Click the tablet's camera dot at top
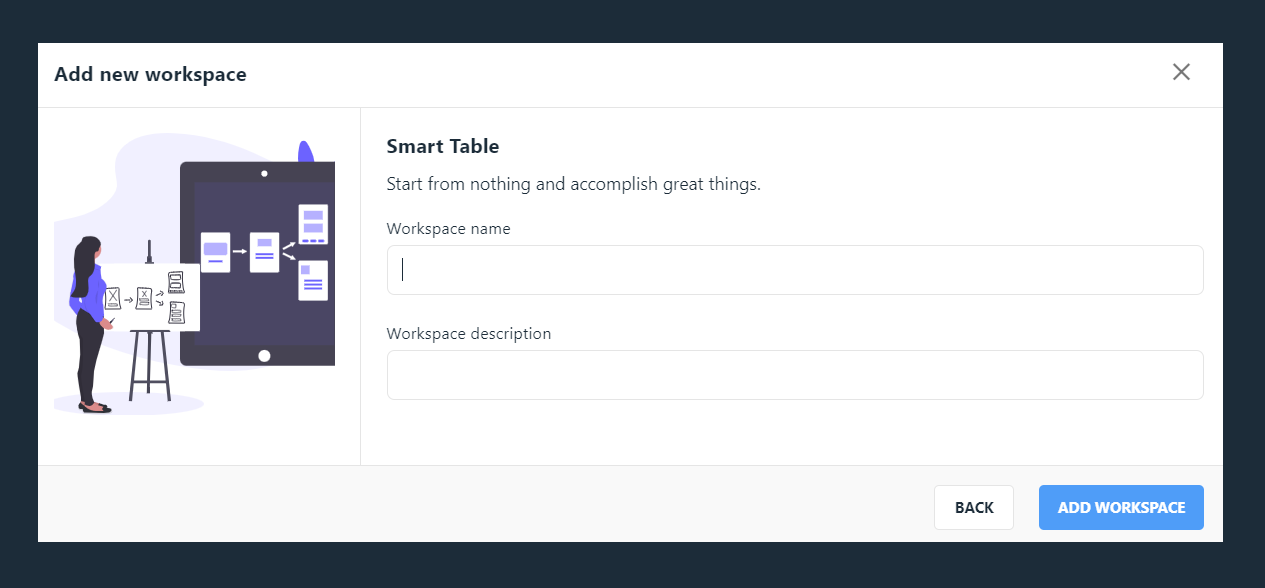1265x588 pixels. coord(264,173)
